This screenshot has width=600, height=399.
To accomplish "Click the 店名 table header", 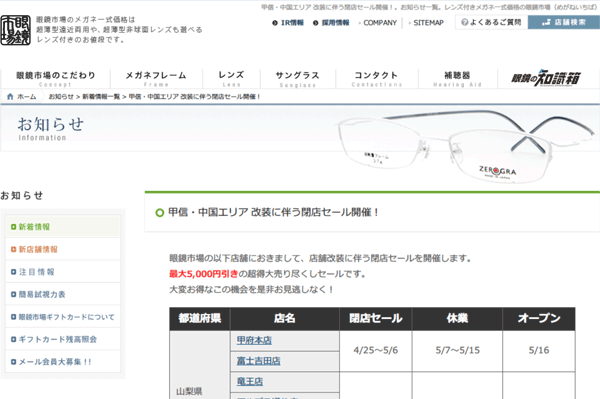I will pos(285,318).
